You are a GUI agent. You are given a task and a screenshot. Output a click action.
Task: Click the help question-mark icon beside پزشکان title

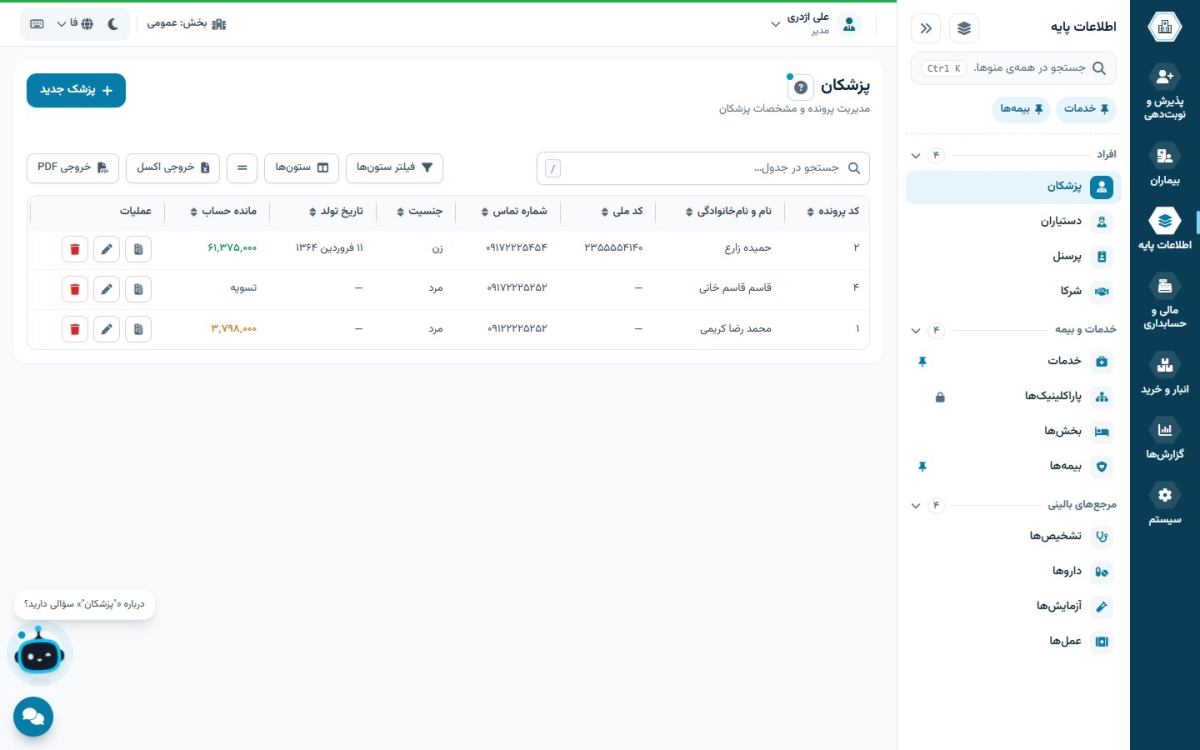[x=800, y=87]
